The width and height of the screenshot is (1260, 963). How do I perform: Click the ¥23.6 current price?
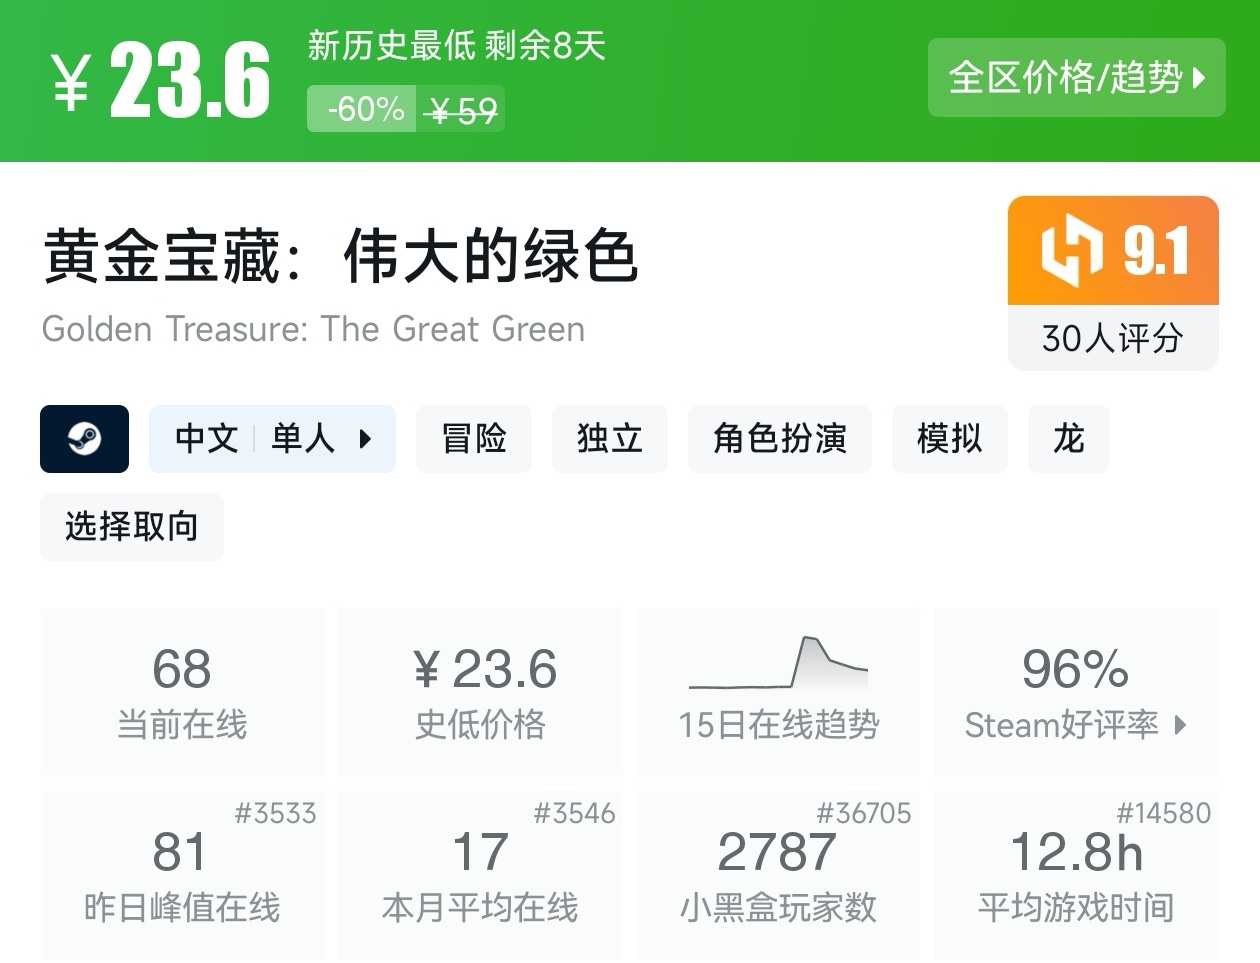coord(162,81)
